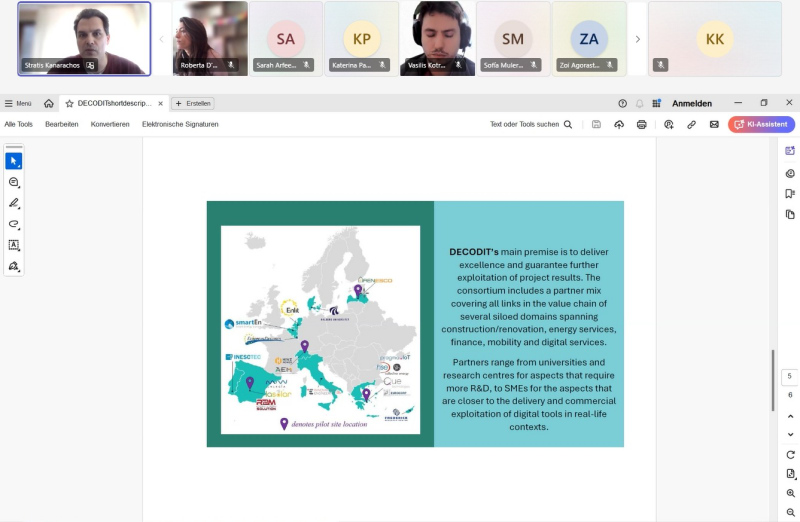Copy link using the chain icon

pyautogui.click(x=691, y=124)
